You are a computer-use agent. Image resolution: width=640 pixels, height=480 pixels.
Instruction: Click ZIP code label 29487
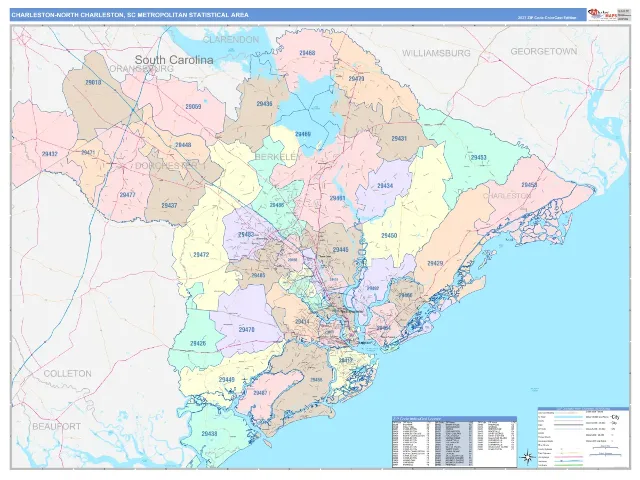click(260, 393)
